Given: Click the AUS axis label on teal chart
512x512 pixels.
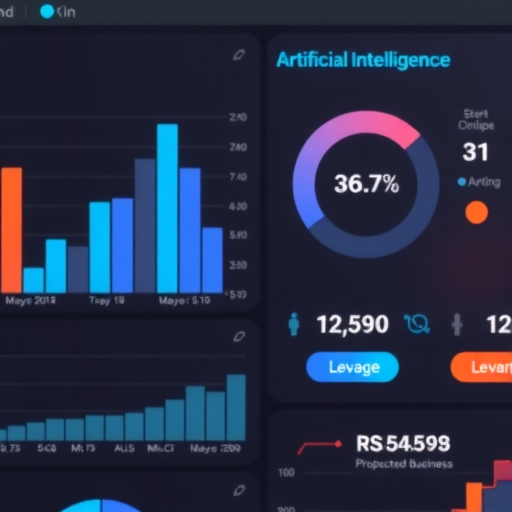Looking at the screenshot, I should (124, 448).
